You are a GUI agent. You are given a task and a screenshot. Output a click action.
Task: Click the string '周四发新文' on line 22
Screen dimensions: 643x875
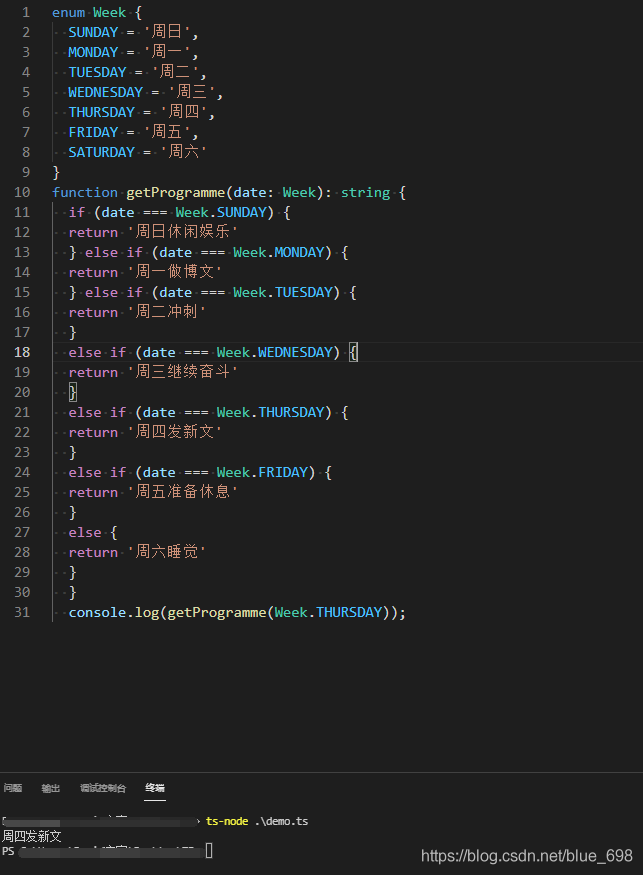click(x=175, y=431)
